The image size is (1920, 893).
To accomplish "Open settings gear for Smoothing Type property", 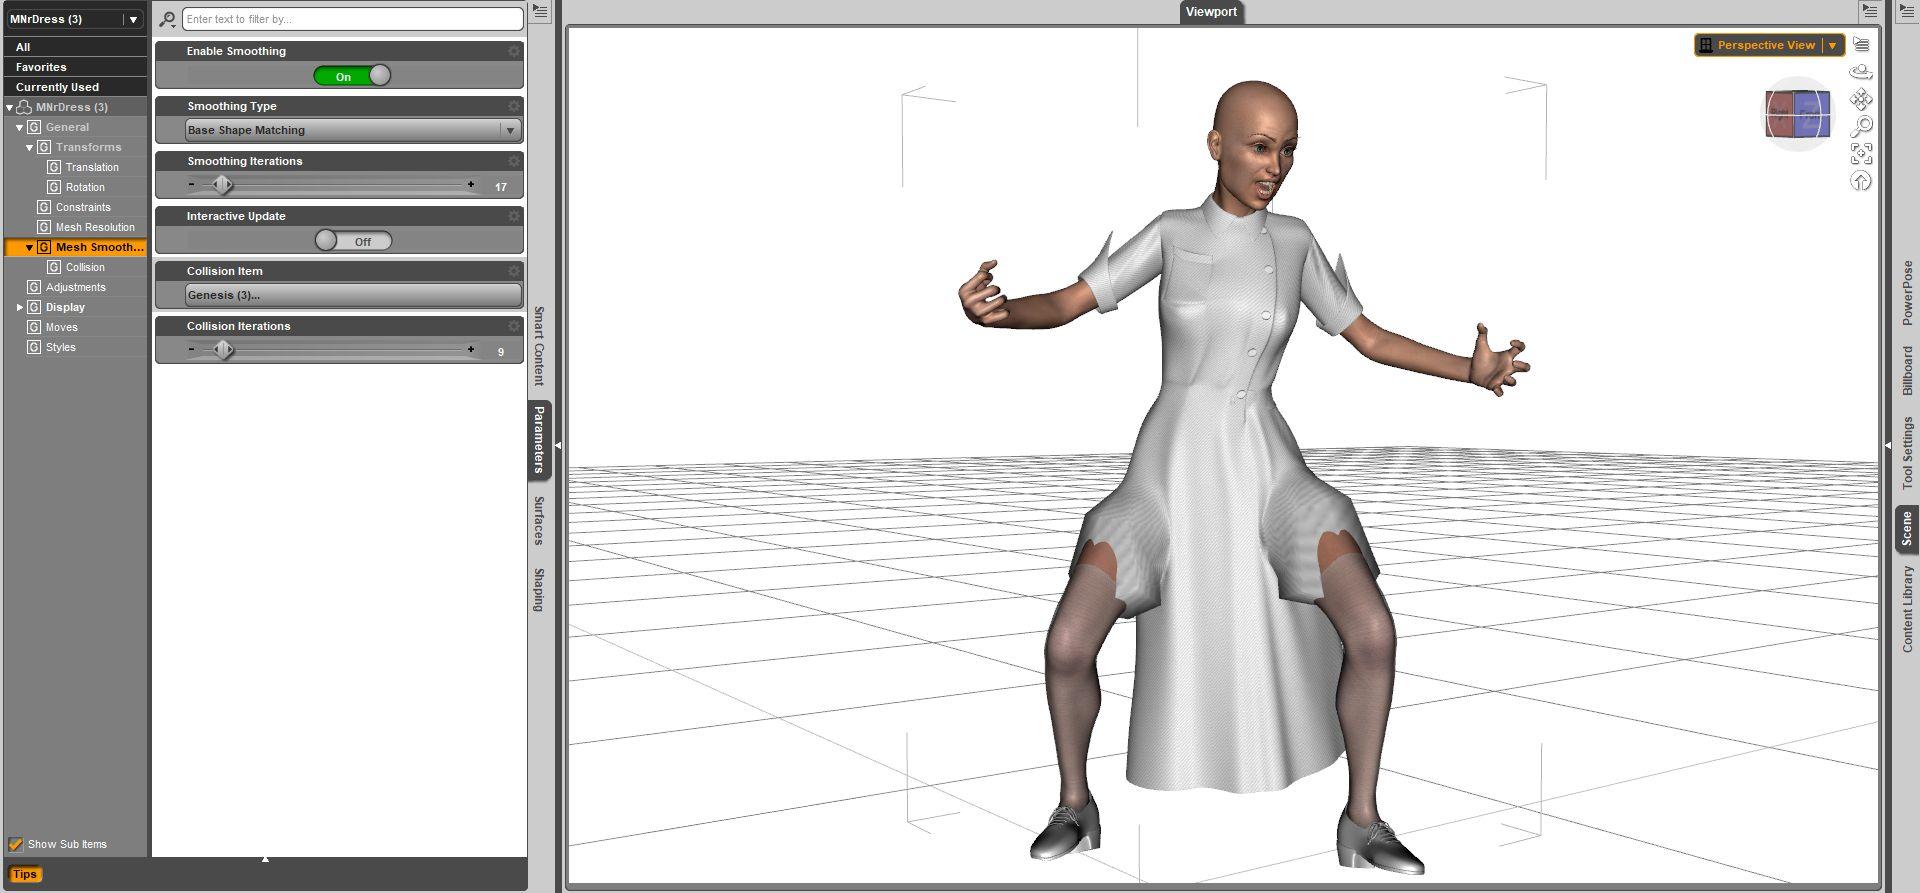I will (x=514, y=106).
